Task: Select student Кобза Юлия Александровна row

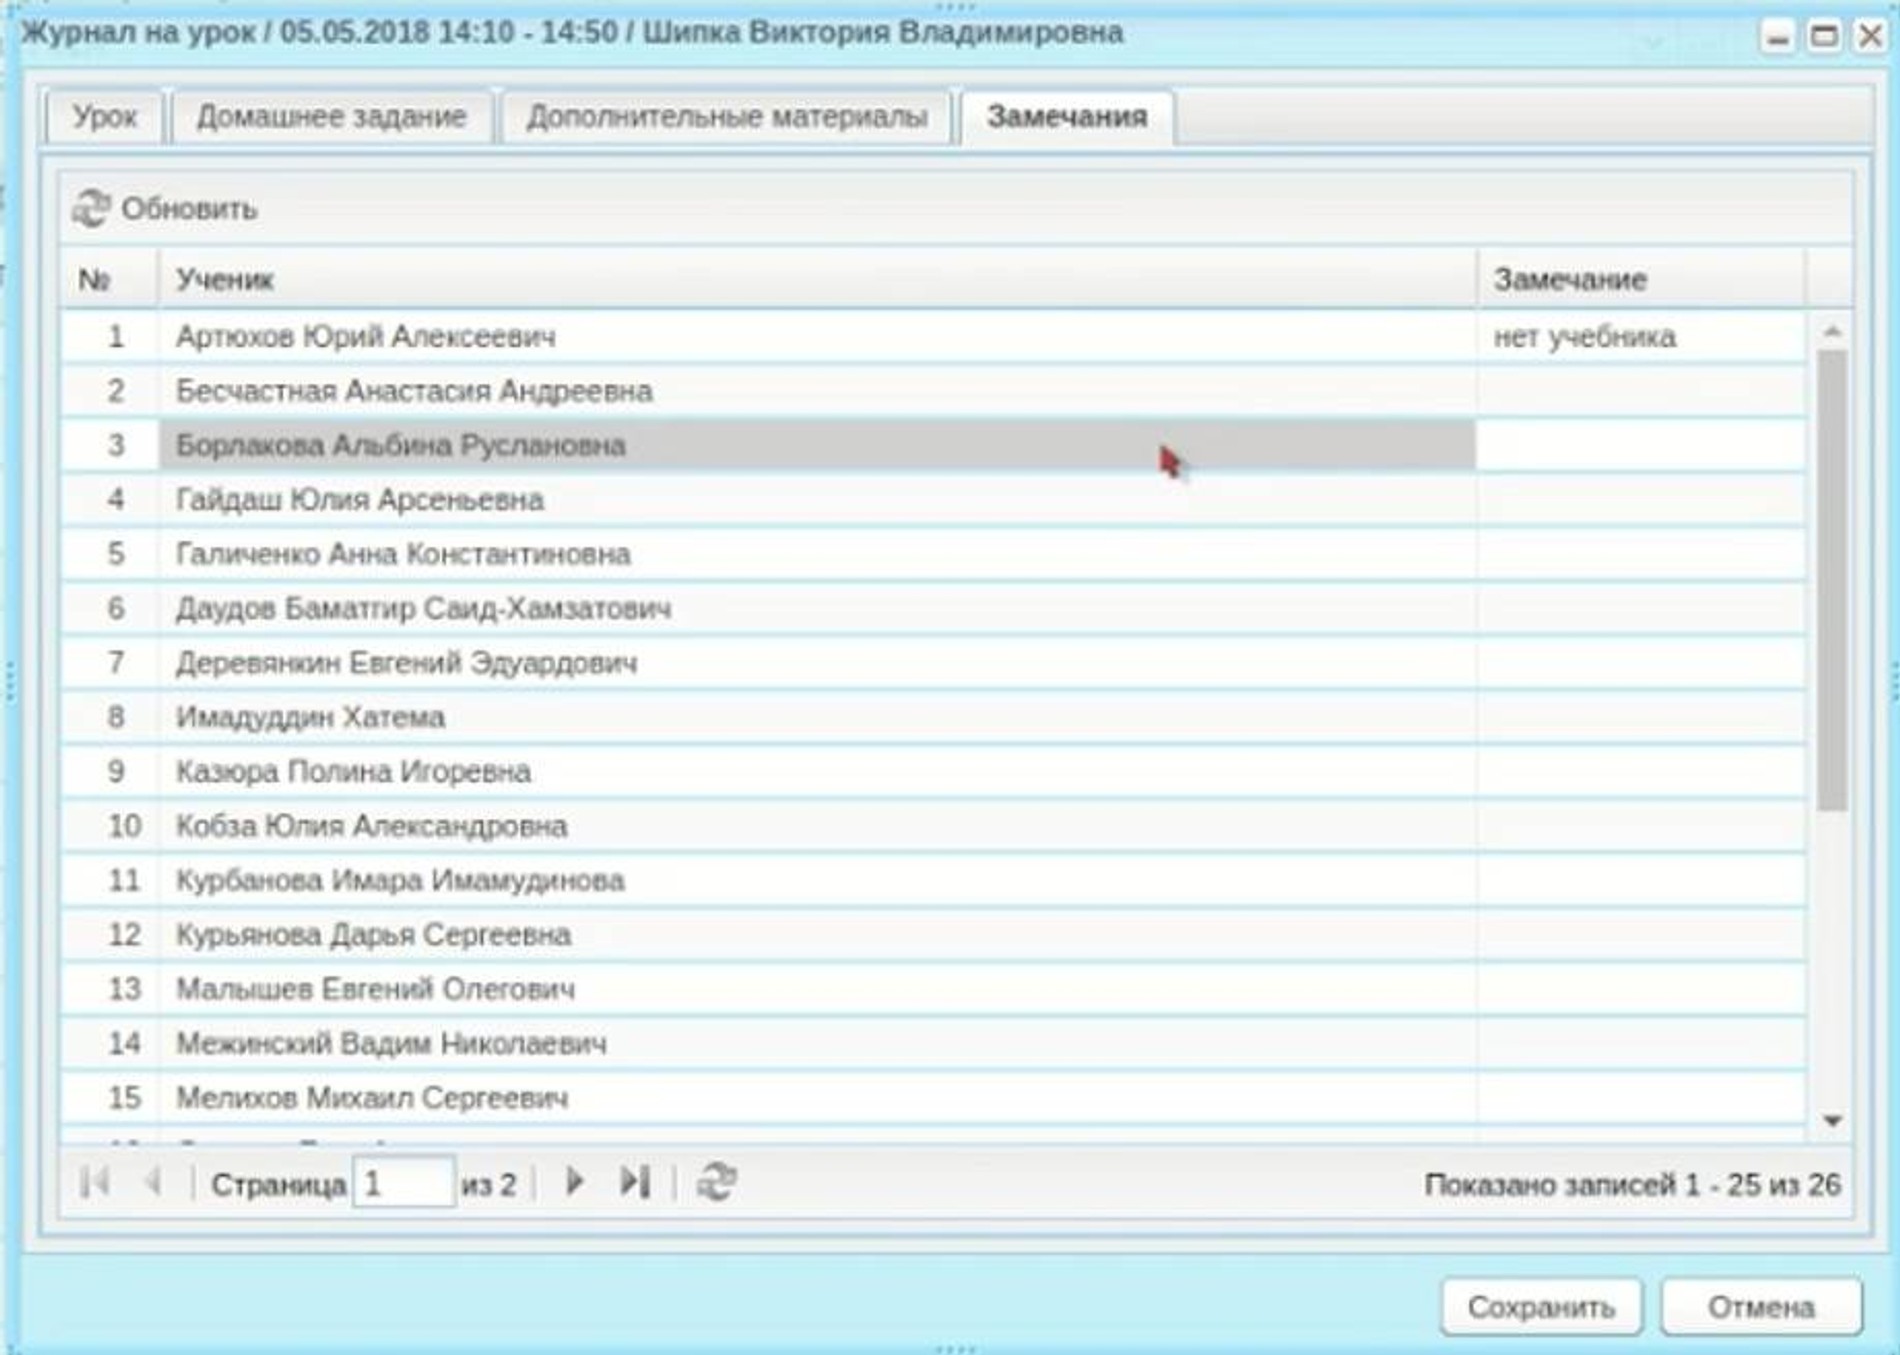Action: click(371, 826)
